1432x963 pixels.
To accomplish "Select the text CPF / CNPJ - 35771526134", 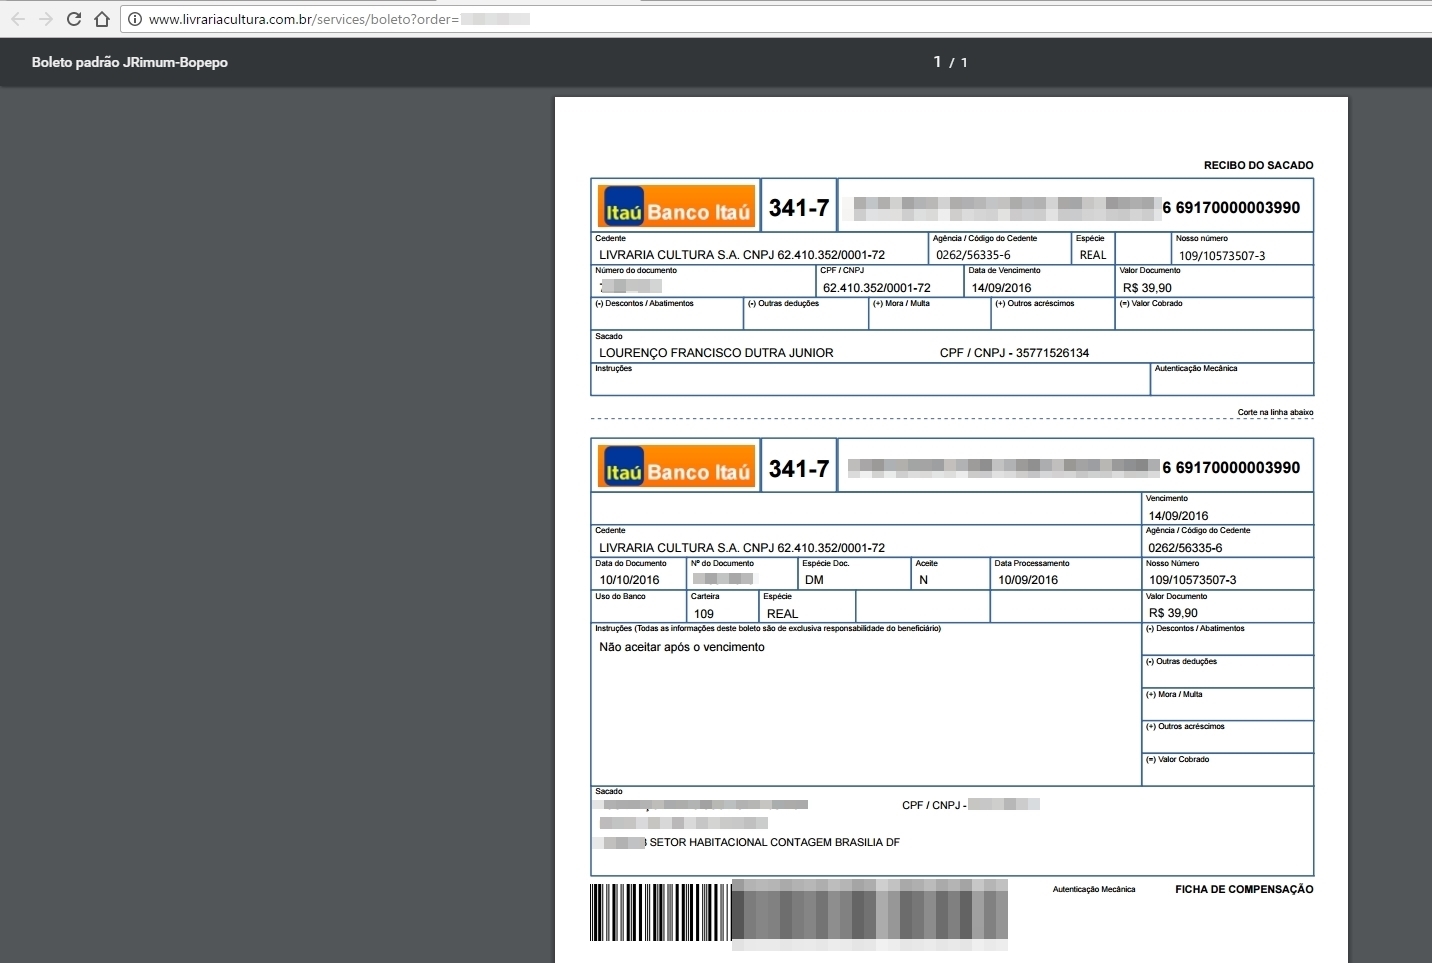I will pyautogui.click(x=1014, y=353).
